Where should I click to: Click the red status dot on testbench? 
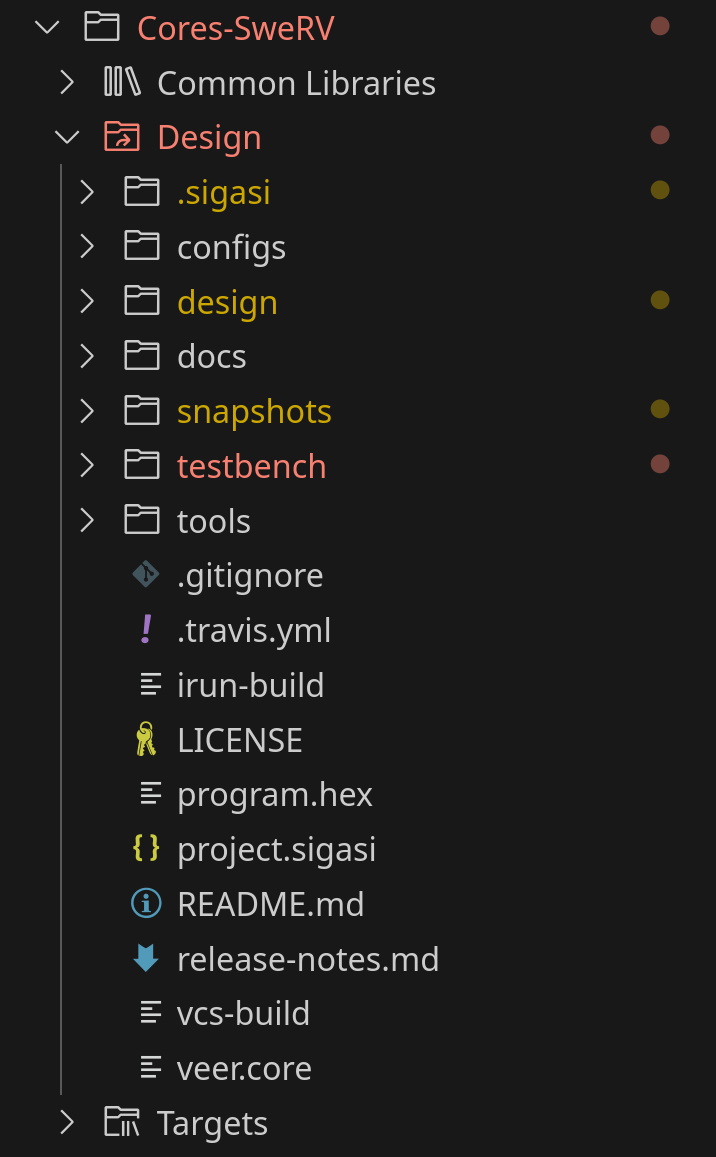click(660, 464)
